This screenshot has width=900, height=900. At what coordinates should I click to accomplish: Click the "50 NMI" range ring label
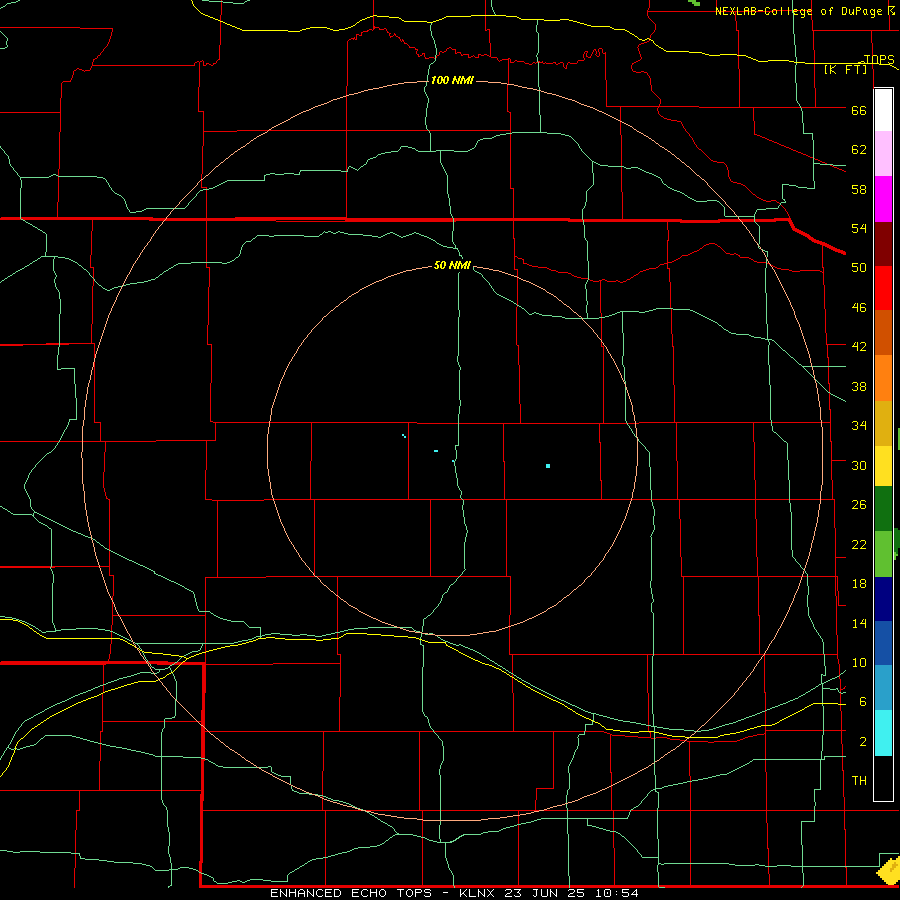(x=452, y=265)
